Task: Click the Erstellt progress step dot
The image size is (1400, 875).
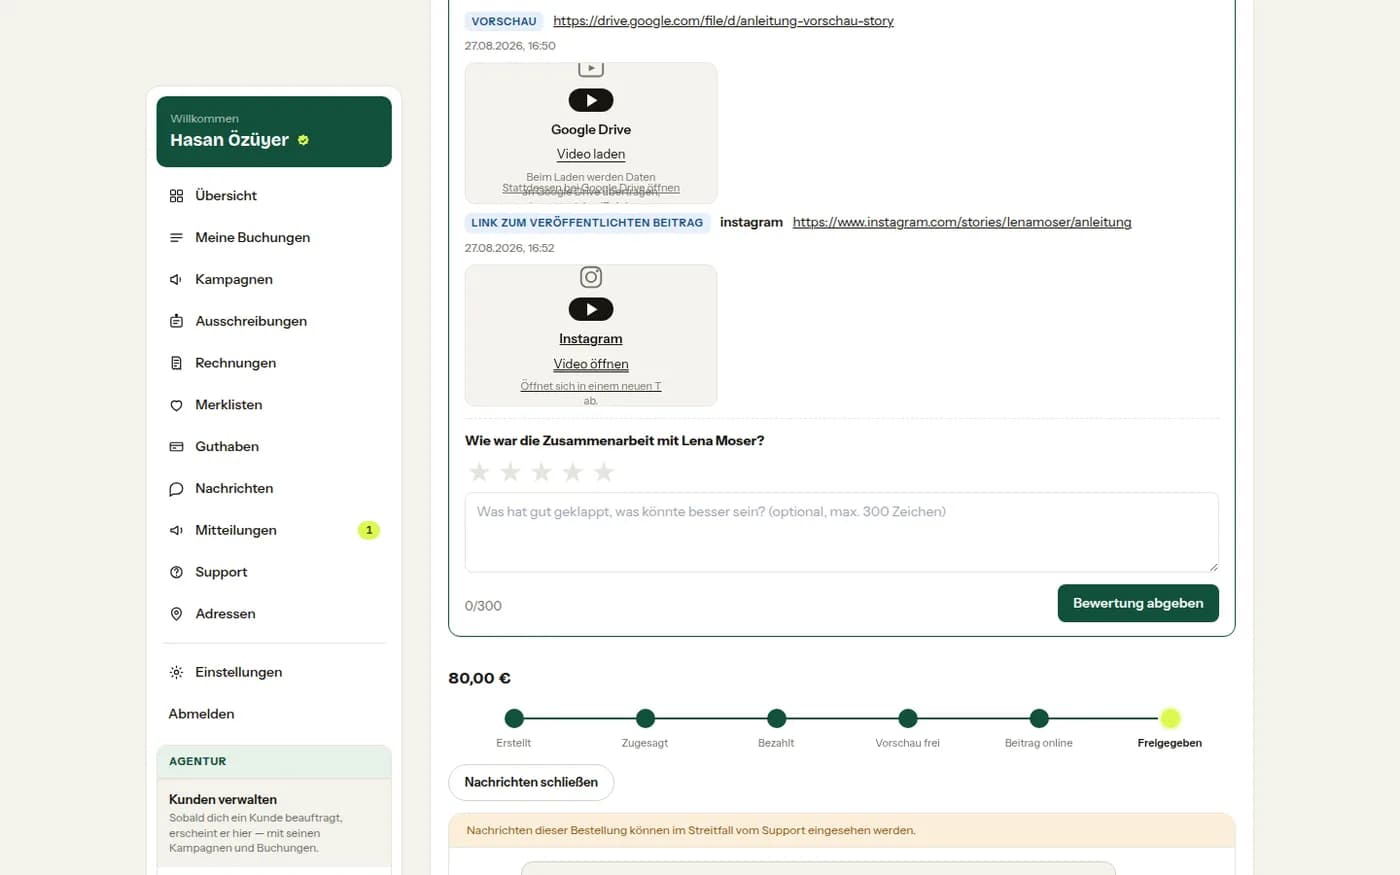Action: pyautogui.click(x=514, y=718)
